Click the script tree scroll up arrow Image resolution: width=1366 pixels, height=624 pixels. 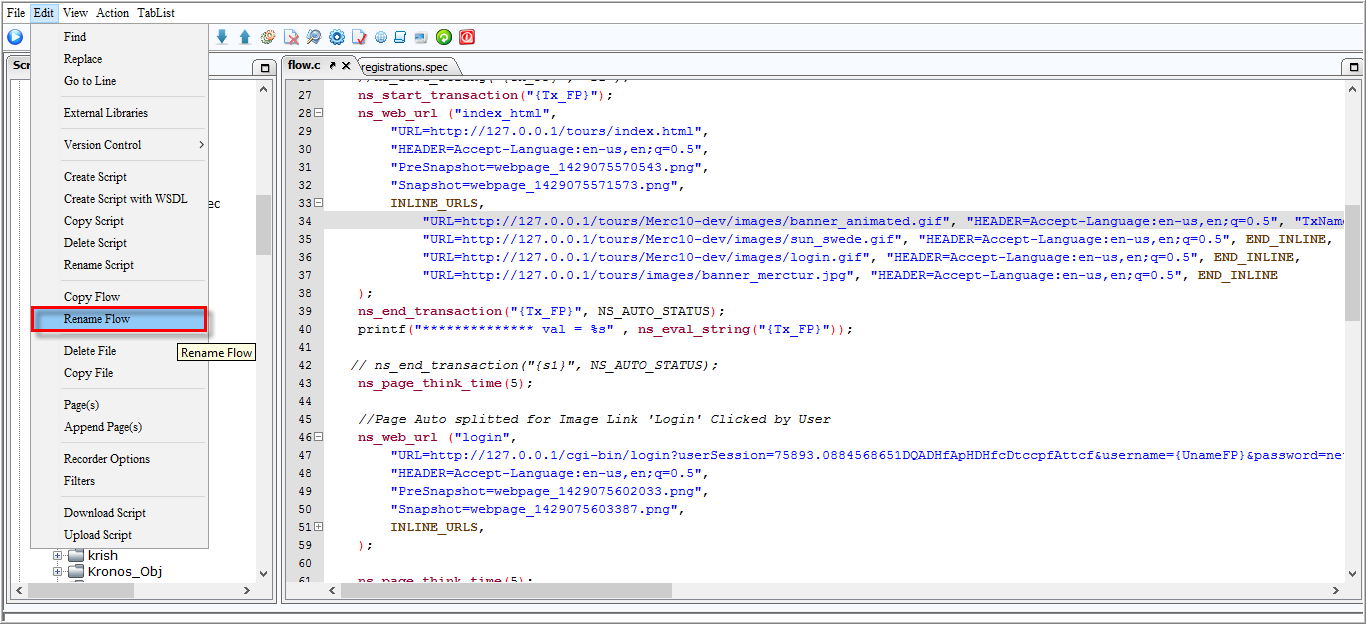(264, 88)
